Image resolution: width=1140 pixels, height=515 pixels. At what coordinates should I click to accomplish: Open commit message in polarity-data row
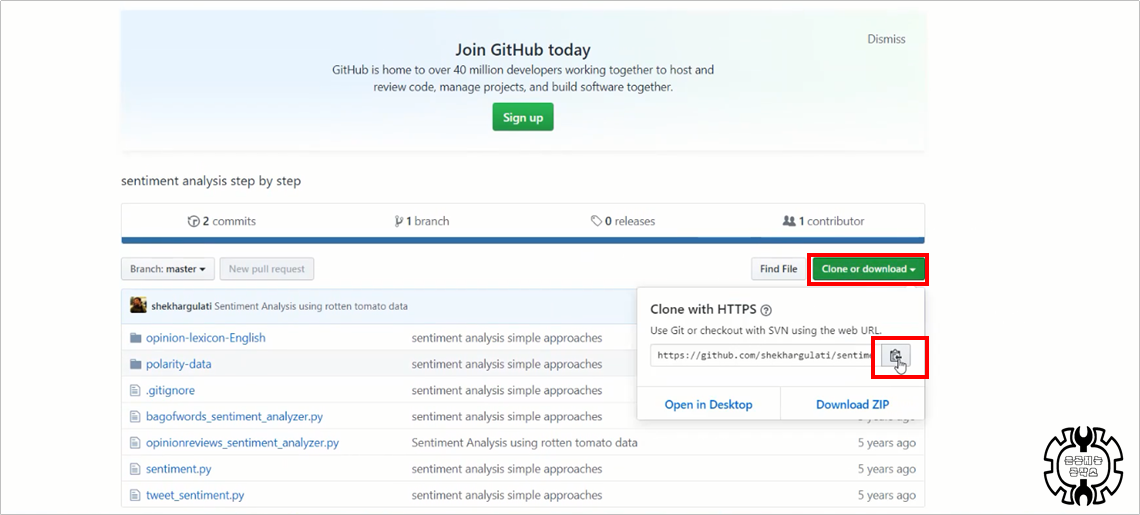pyautogui.click(x=507, y=364)
